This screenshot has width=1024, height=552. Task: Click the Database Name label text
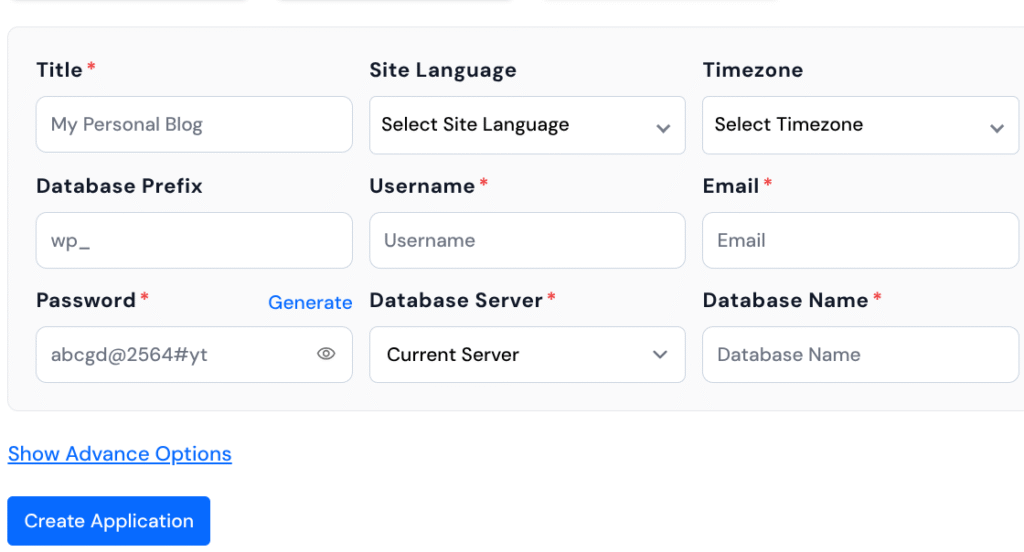coord(785,300)
